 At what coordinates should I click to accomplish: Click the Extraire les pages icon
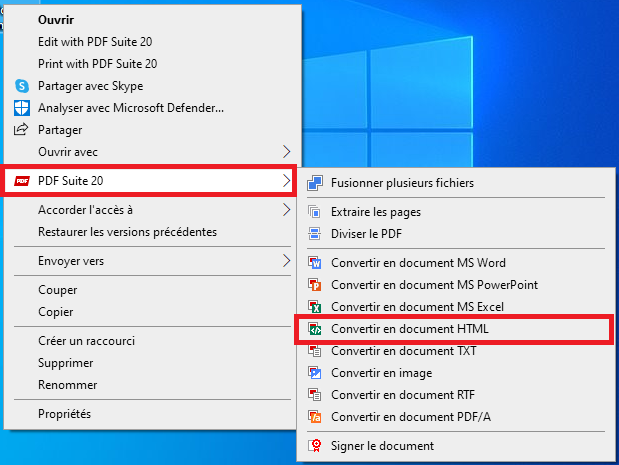[314, 212]
